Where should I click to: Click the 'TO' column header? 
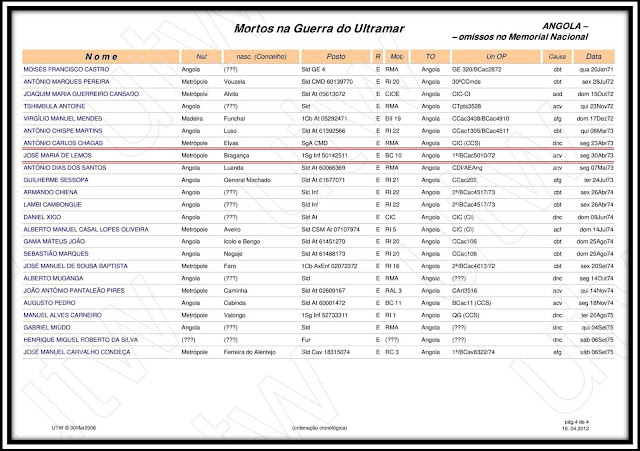pyautogui.click(x=430, y=56)
